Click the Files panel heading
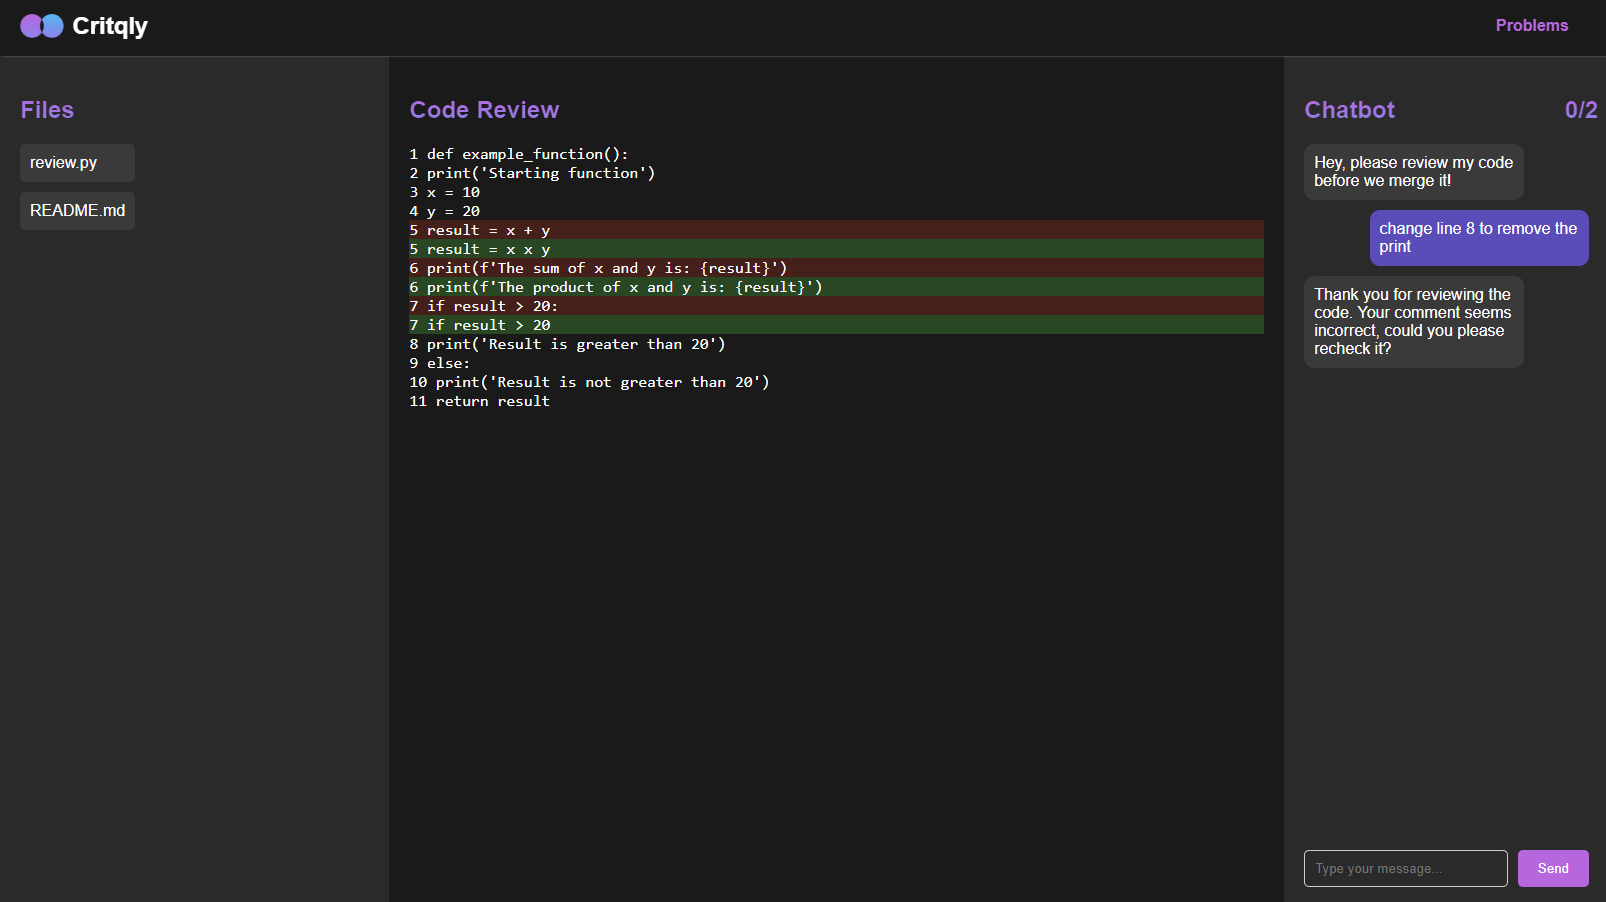The height and width of the screenshot is (902, 1606). click(47, 110)
